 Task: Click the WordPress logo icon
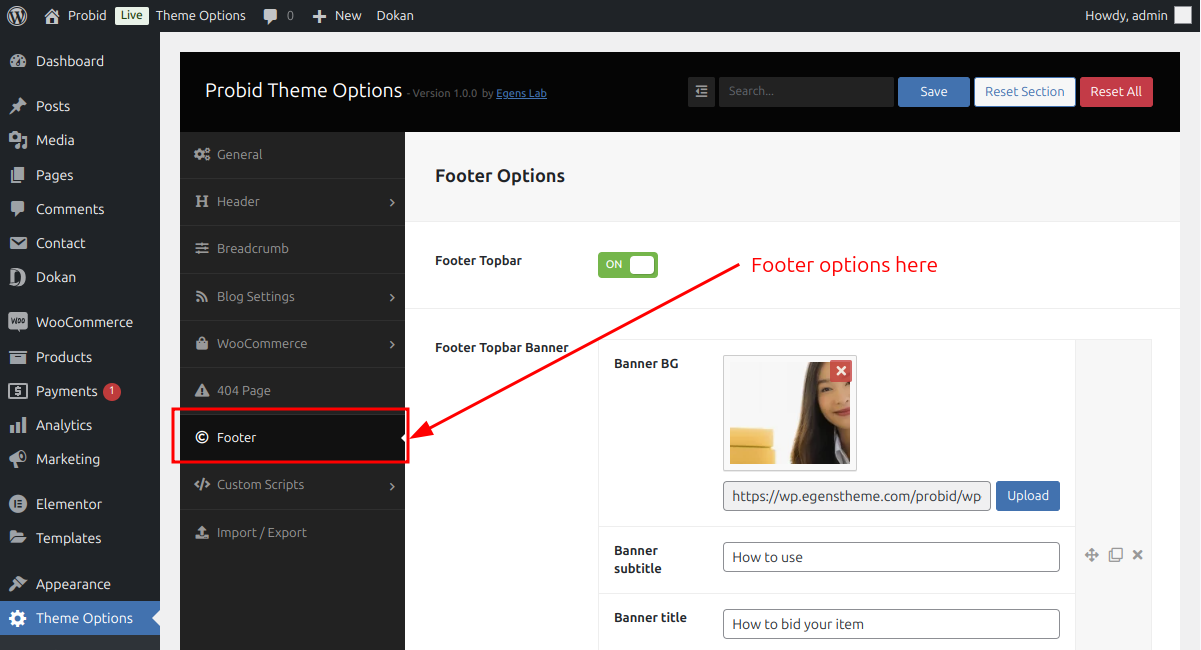[x=16, y=15]
